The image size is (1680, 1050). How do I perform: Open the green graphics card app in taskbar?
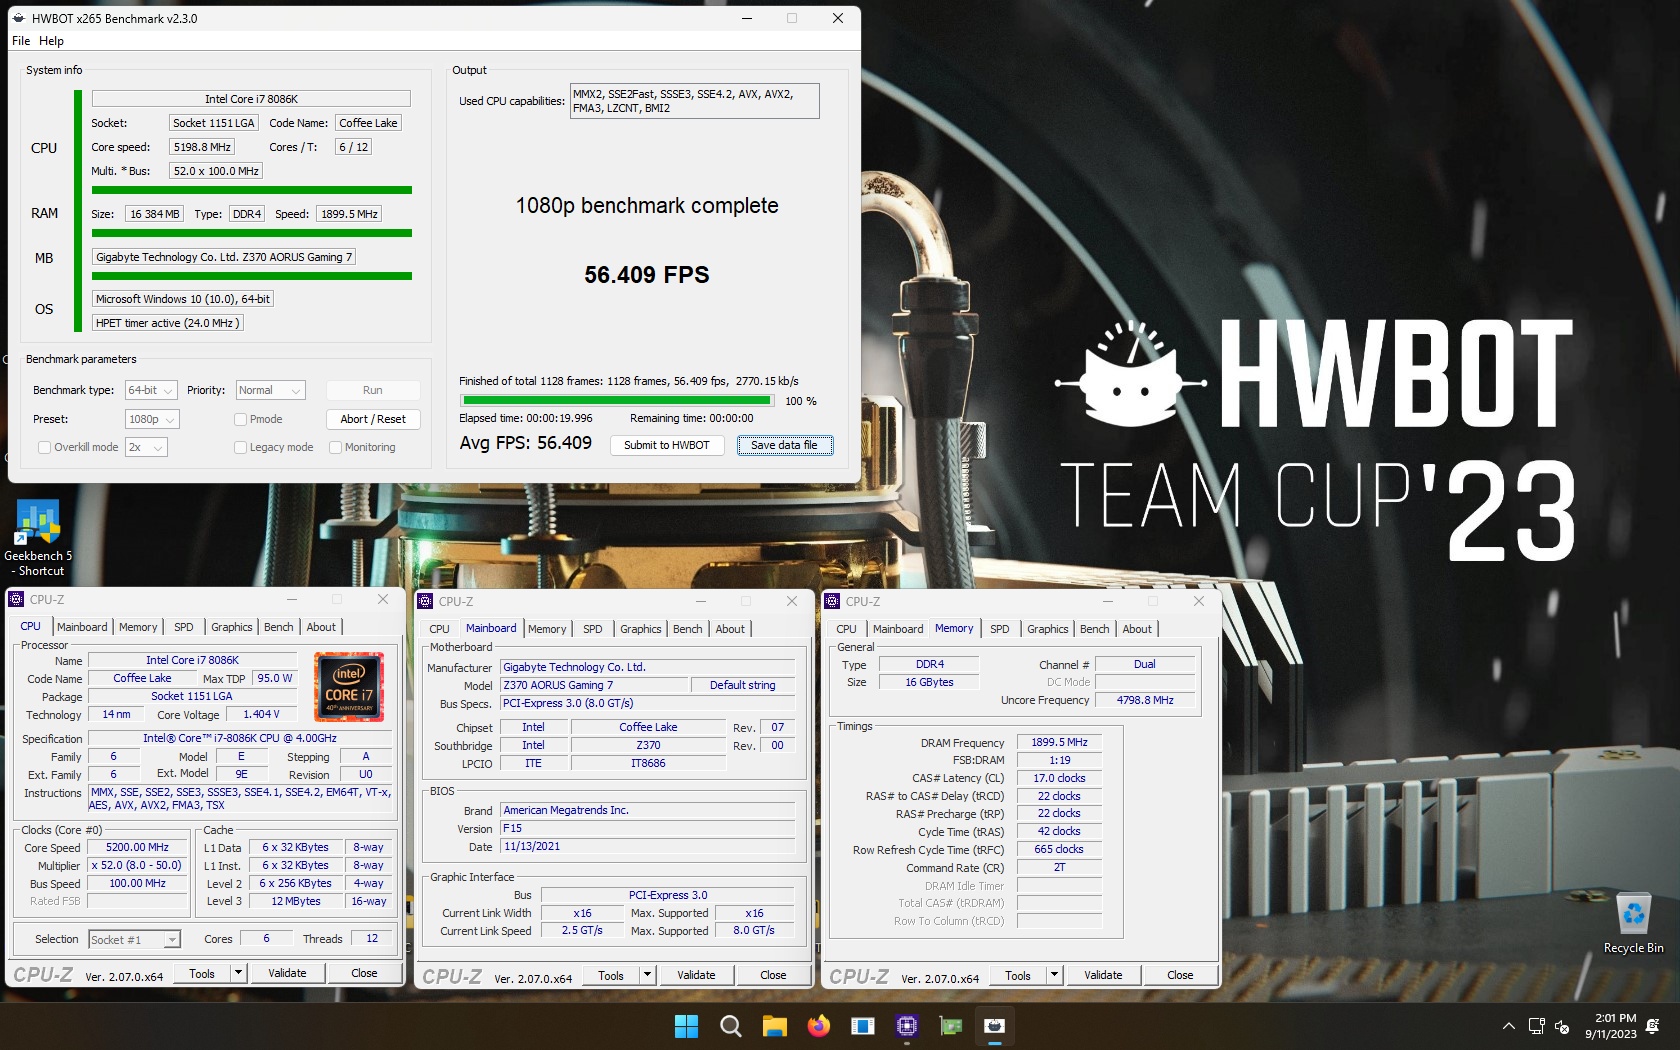tap(951, 1026)
